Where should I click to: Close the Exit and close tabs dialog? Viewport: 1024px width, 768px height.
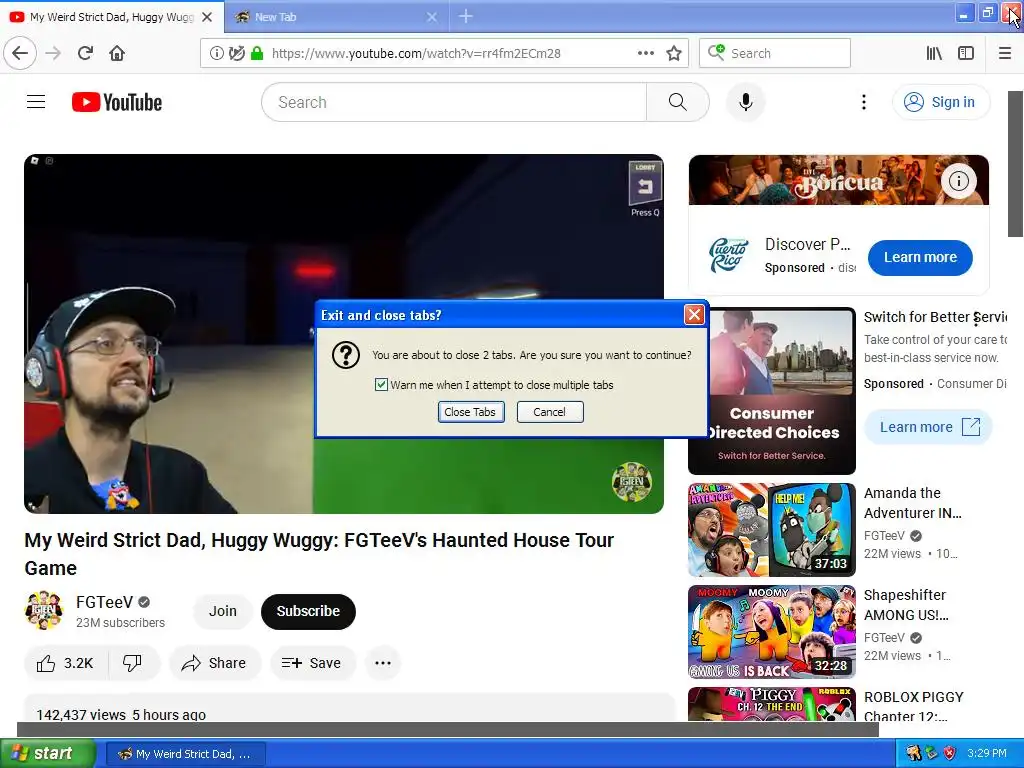[x=694, y=315]
